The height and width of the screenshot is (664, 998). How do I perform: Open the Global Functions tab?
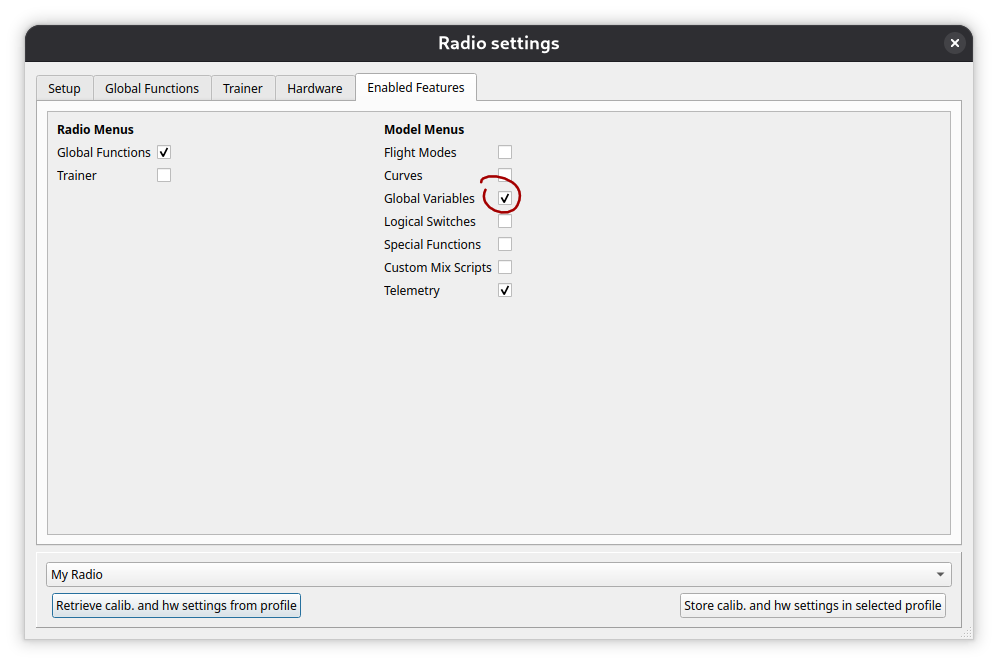coord(152,88)
